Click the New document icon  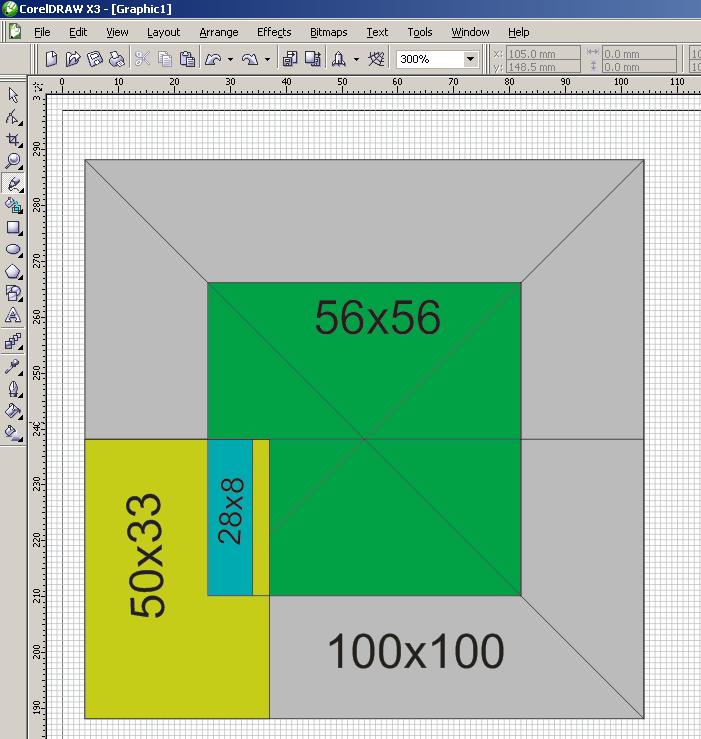tap(51, 59)
